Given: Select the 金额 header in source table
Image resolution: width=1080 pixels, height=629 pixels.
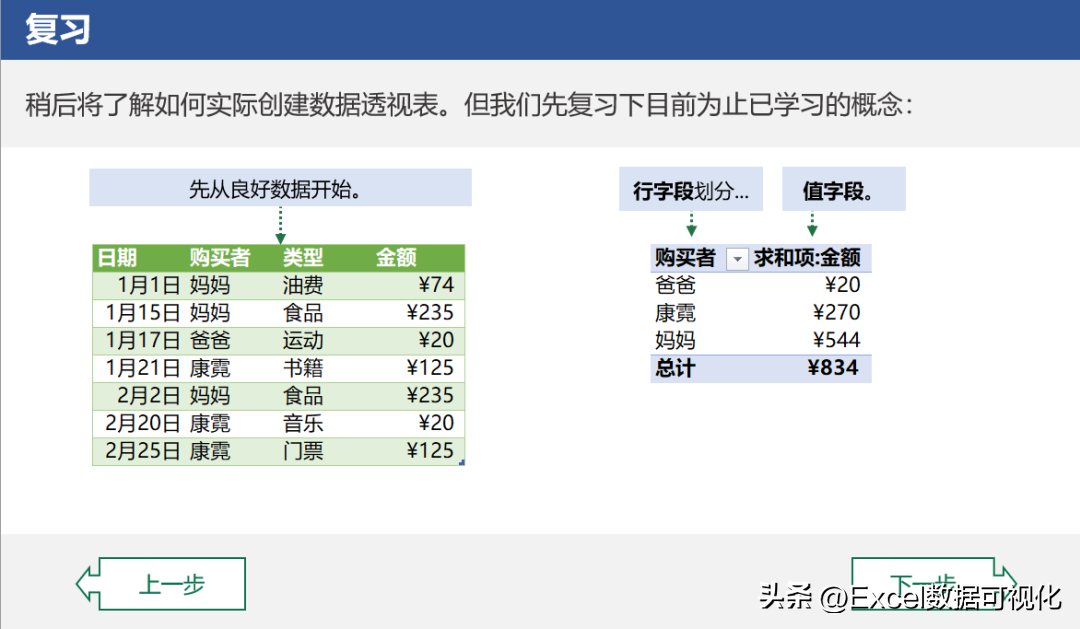Looking at the screenshot, I should 396,258.
